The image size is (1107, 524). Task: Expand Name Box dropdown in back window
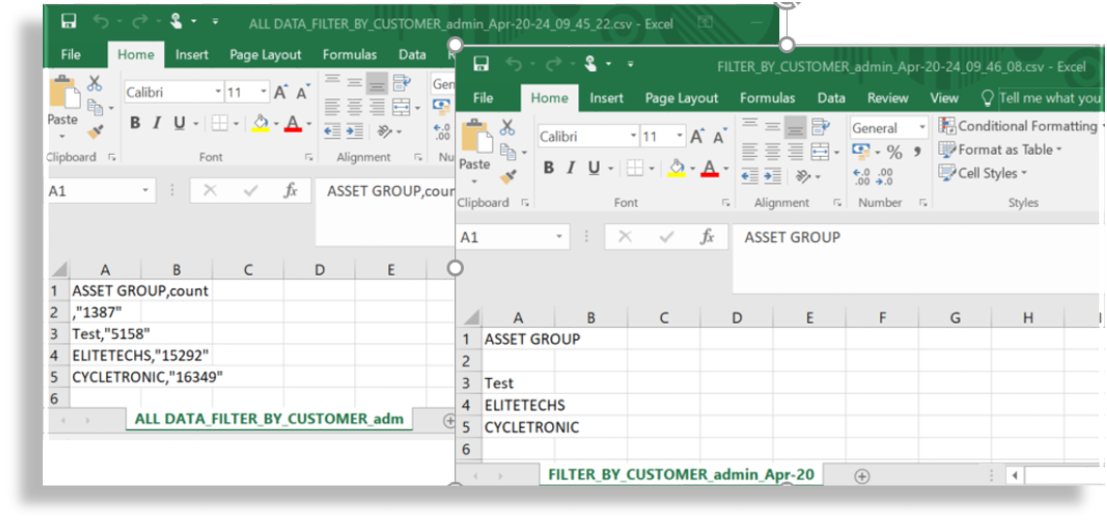point(145,191)
